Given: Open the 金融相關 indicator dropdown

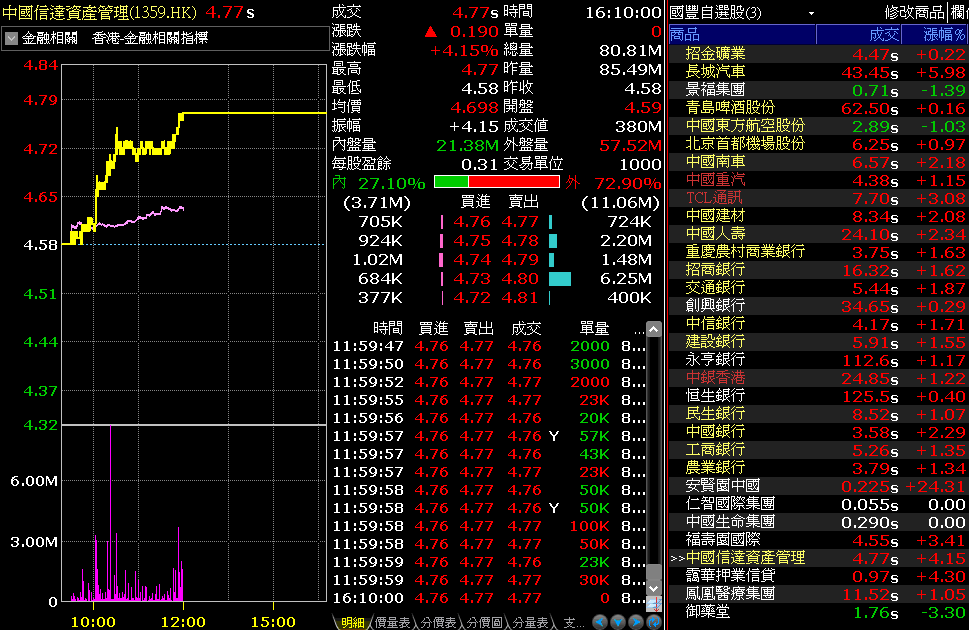Looking at the screenshot, I should 11,38.
